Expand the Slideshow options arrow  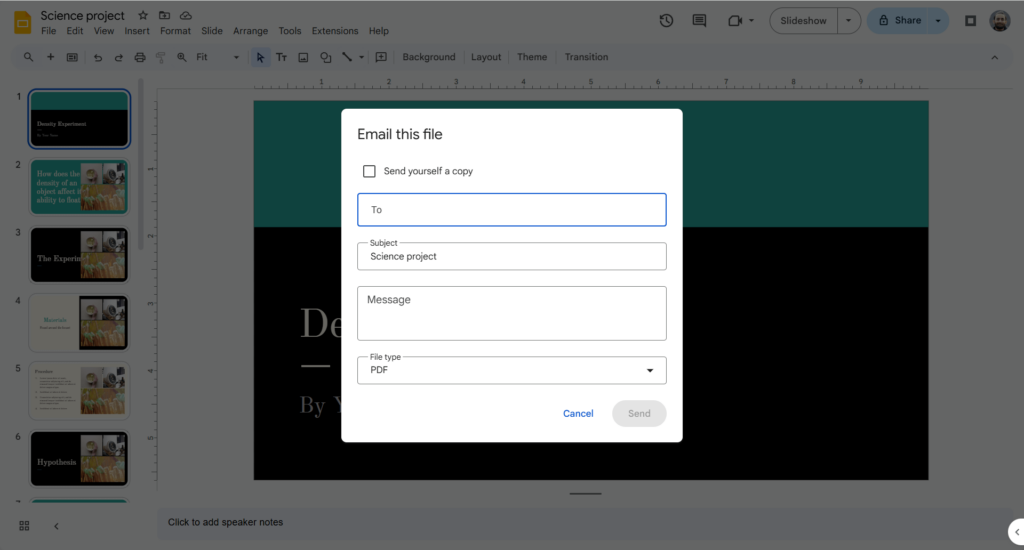click(849, 20)
